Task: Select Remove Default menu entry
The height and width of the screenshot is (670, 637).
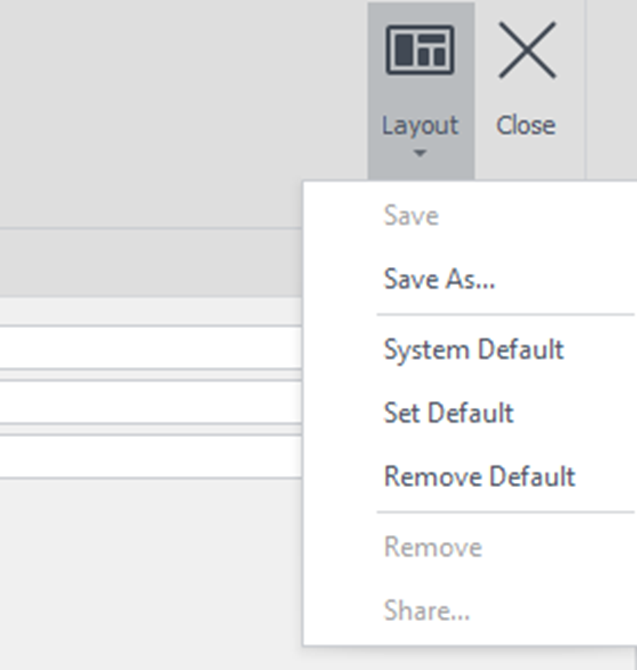Action: [479, 476]
